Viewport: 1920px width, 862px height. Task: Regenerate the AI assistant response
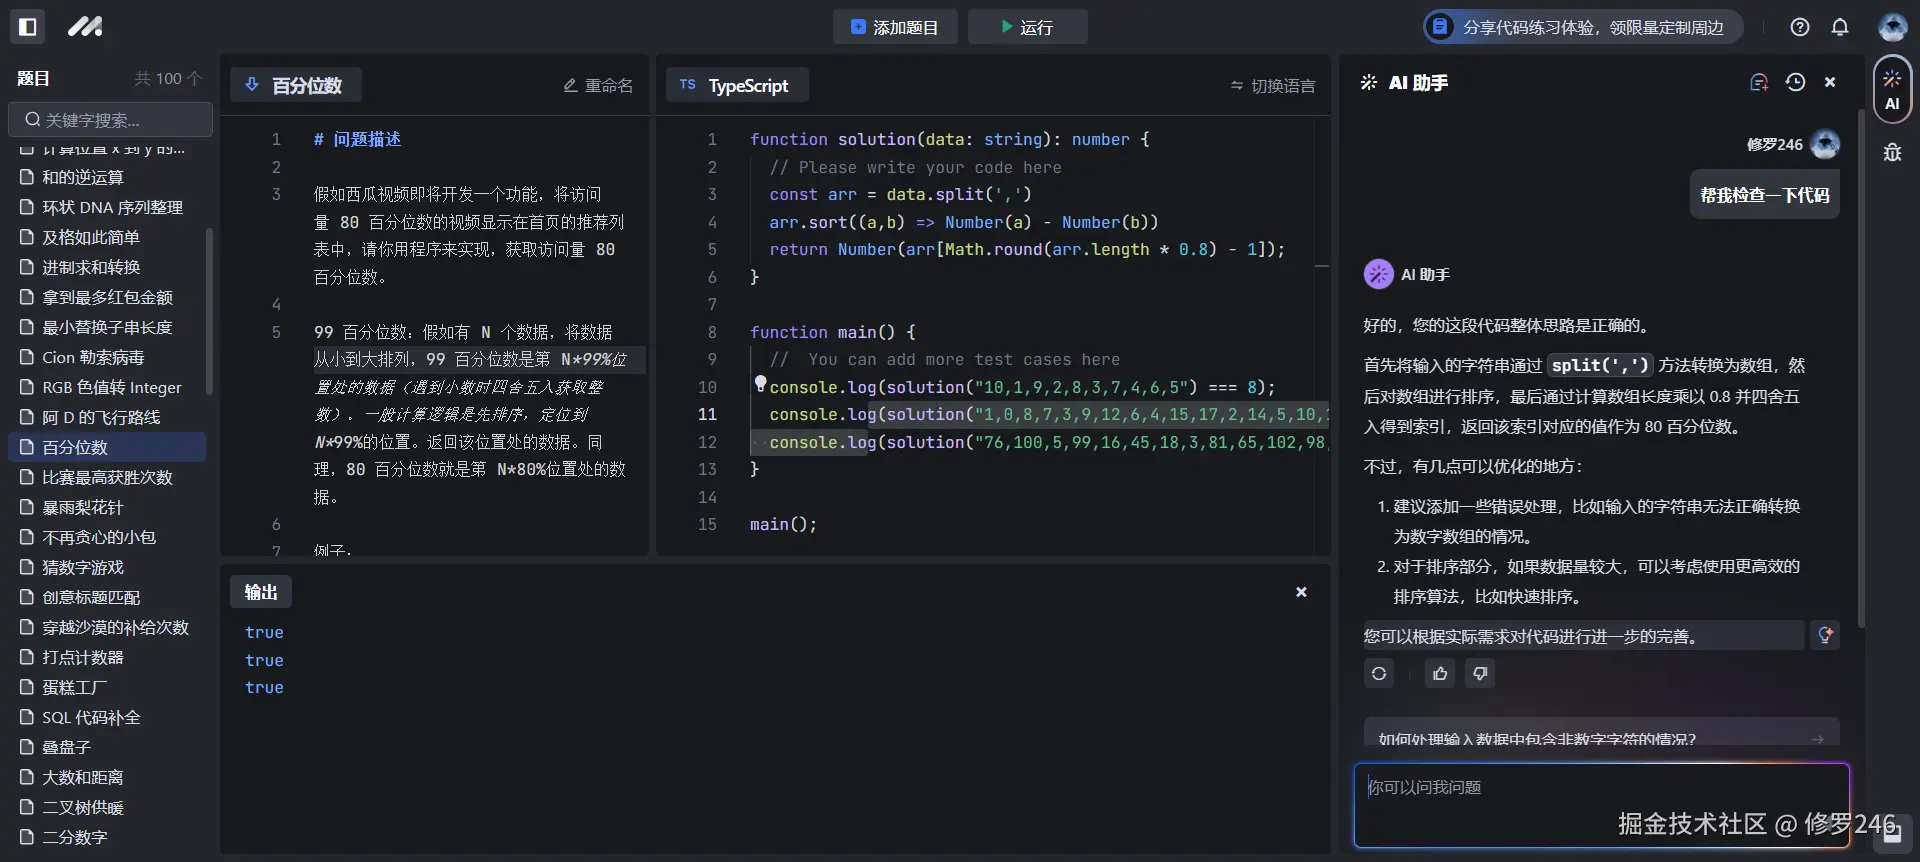click(x=1379, y=674)
